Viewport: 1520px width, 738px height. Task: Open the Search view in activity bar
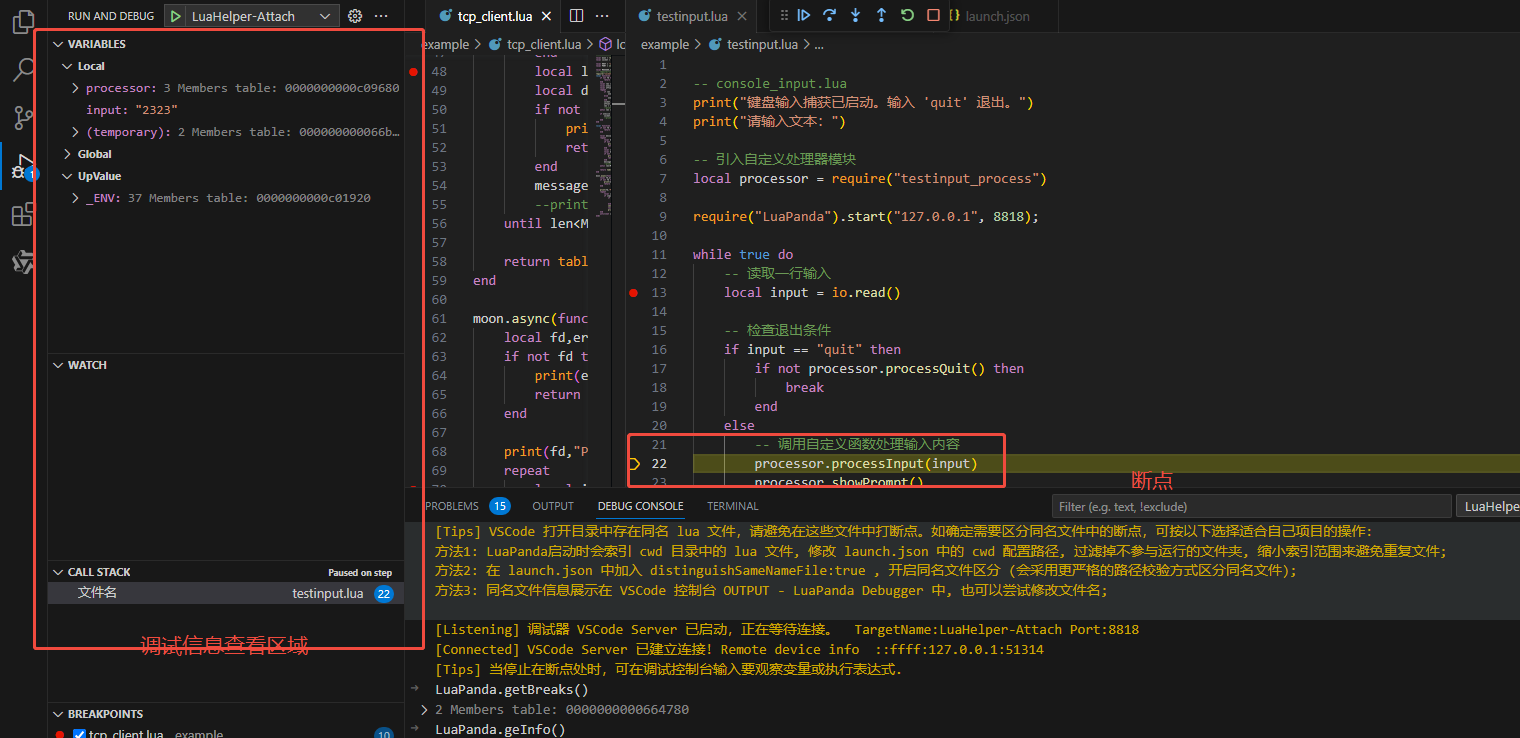coord(23,70)
